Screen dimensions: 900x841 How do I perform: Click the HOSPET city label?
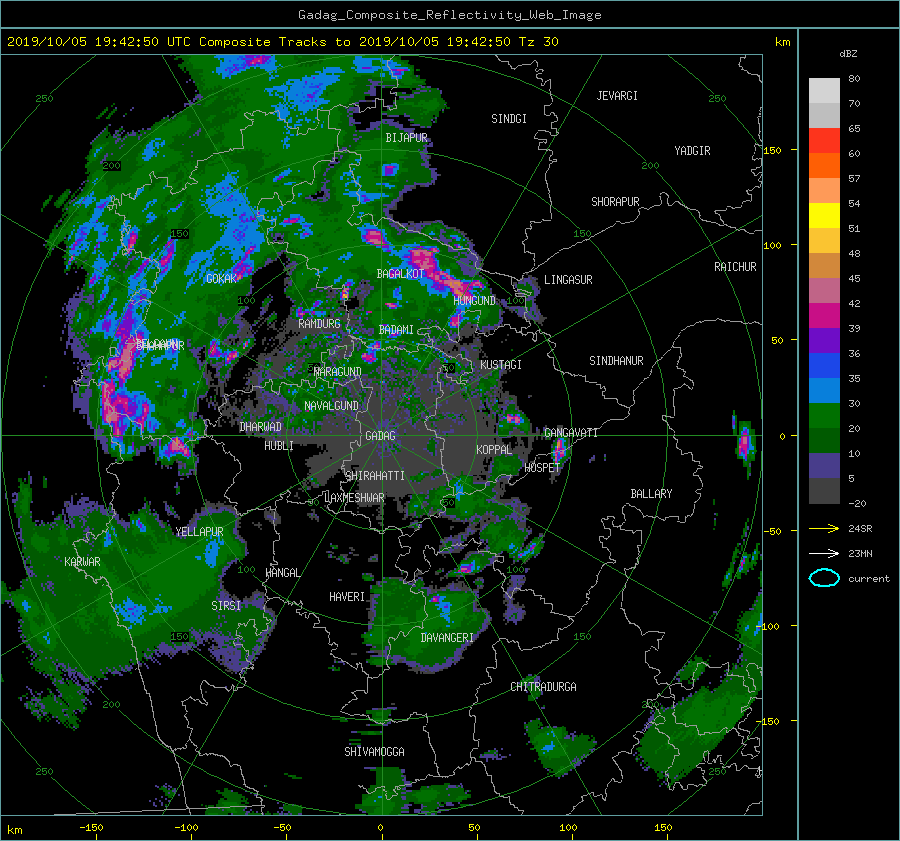pos(542,468)
